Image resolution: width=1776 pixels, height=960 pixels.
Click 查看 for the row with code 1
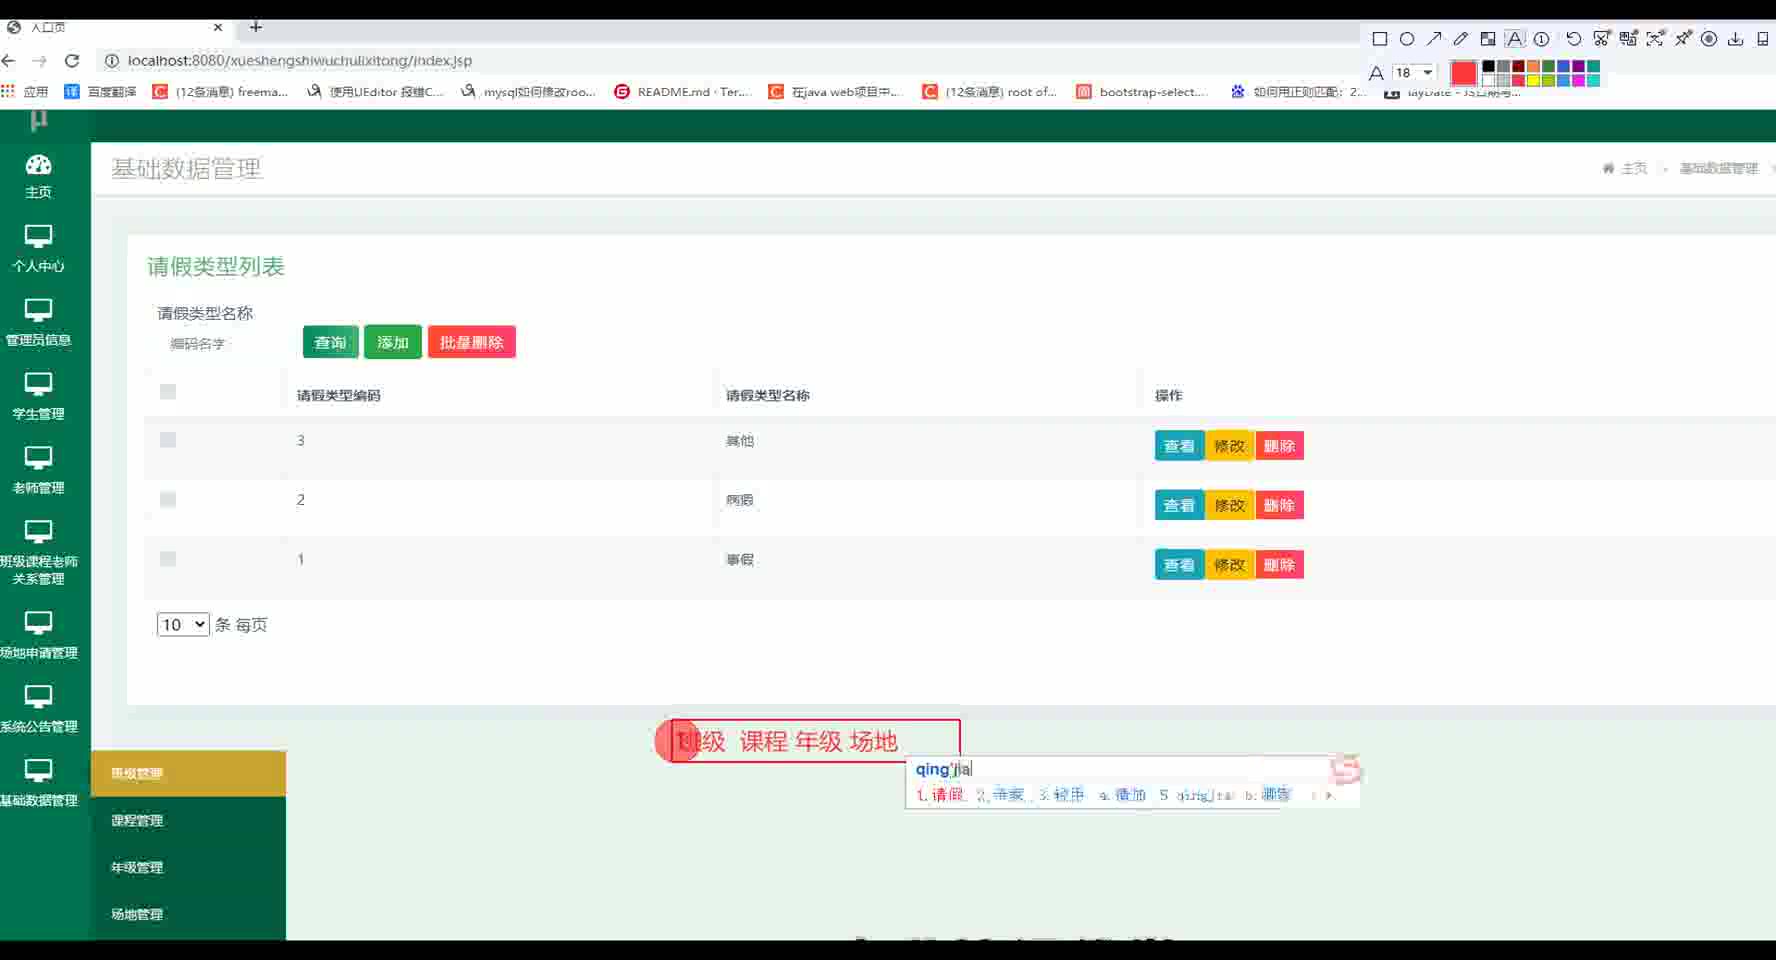coord(1179,565)
